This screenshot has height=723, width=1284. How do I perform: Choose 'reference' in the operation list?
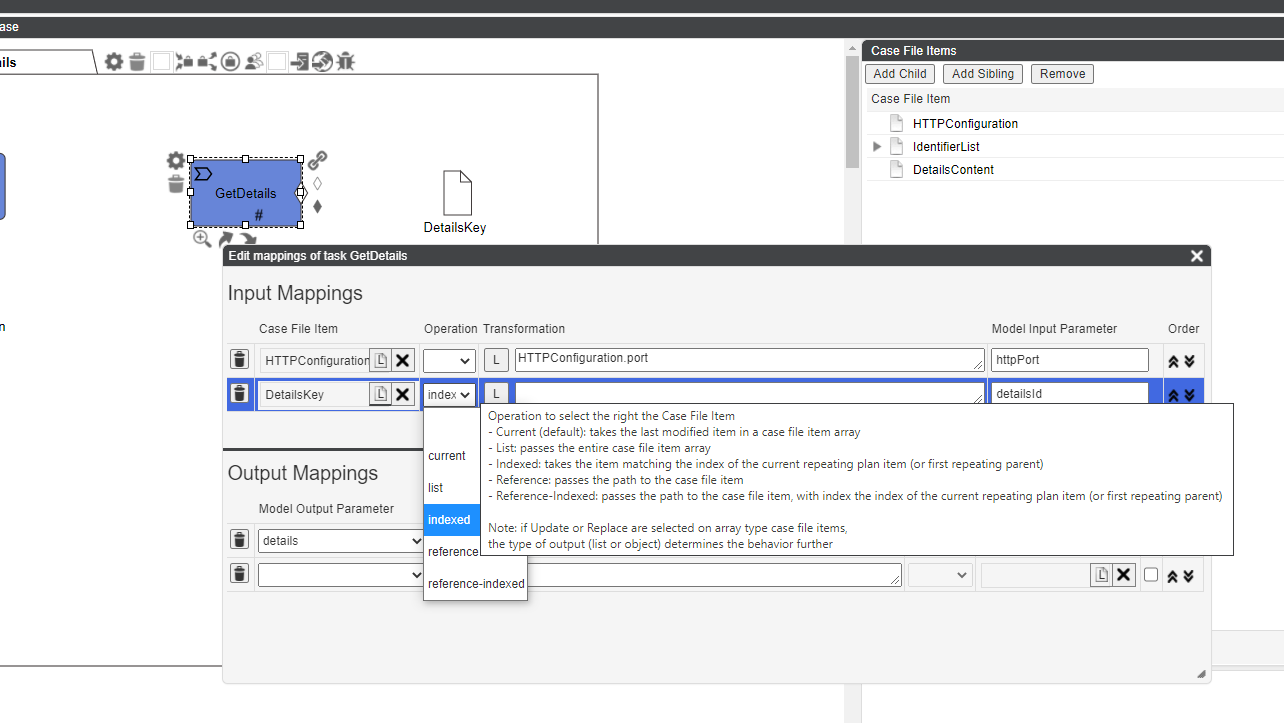(x=453, y=552)
